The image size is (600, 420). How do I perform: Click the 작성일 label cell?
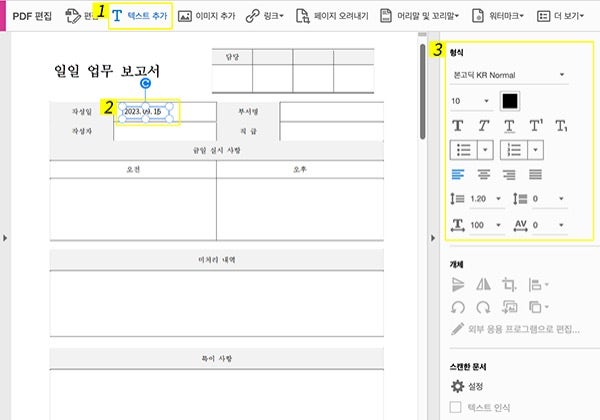82,111
